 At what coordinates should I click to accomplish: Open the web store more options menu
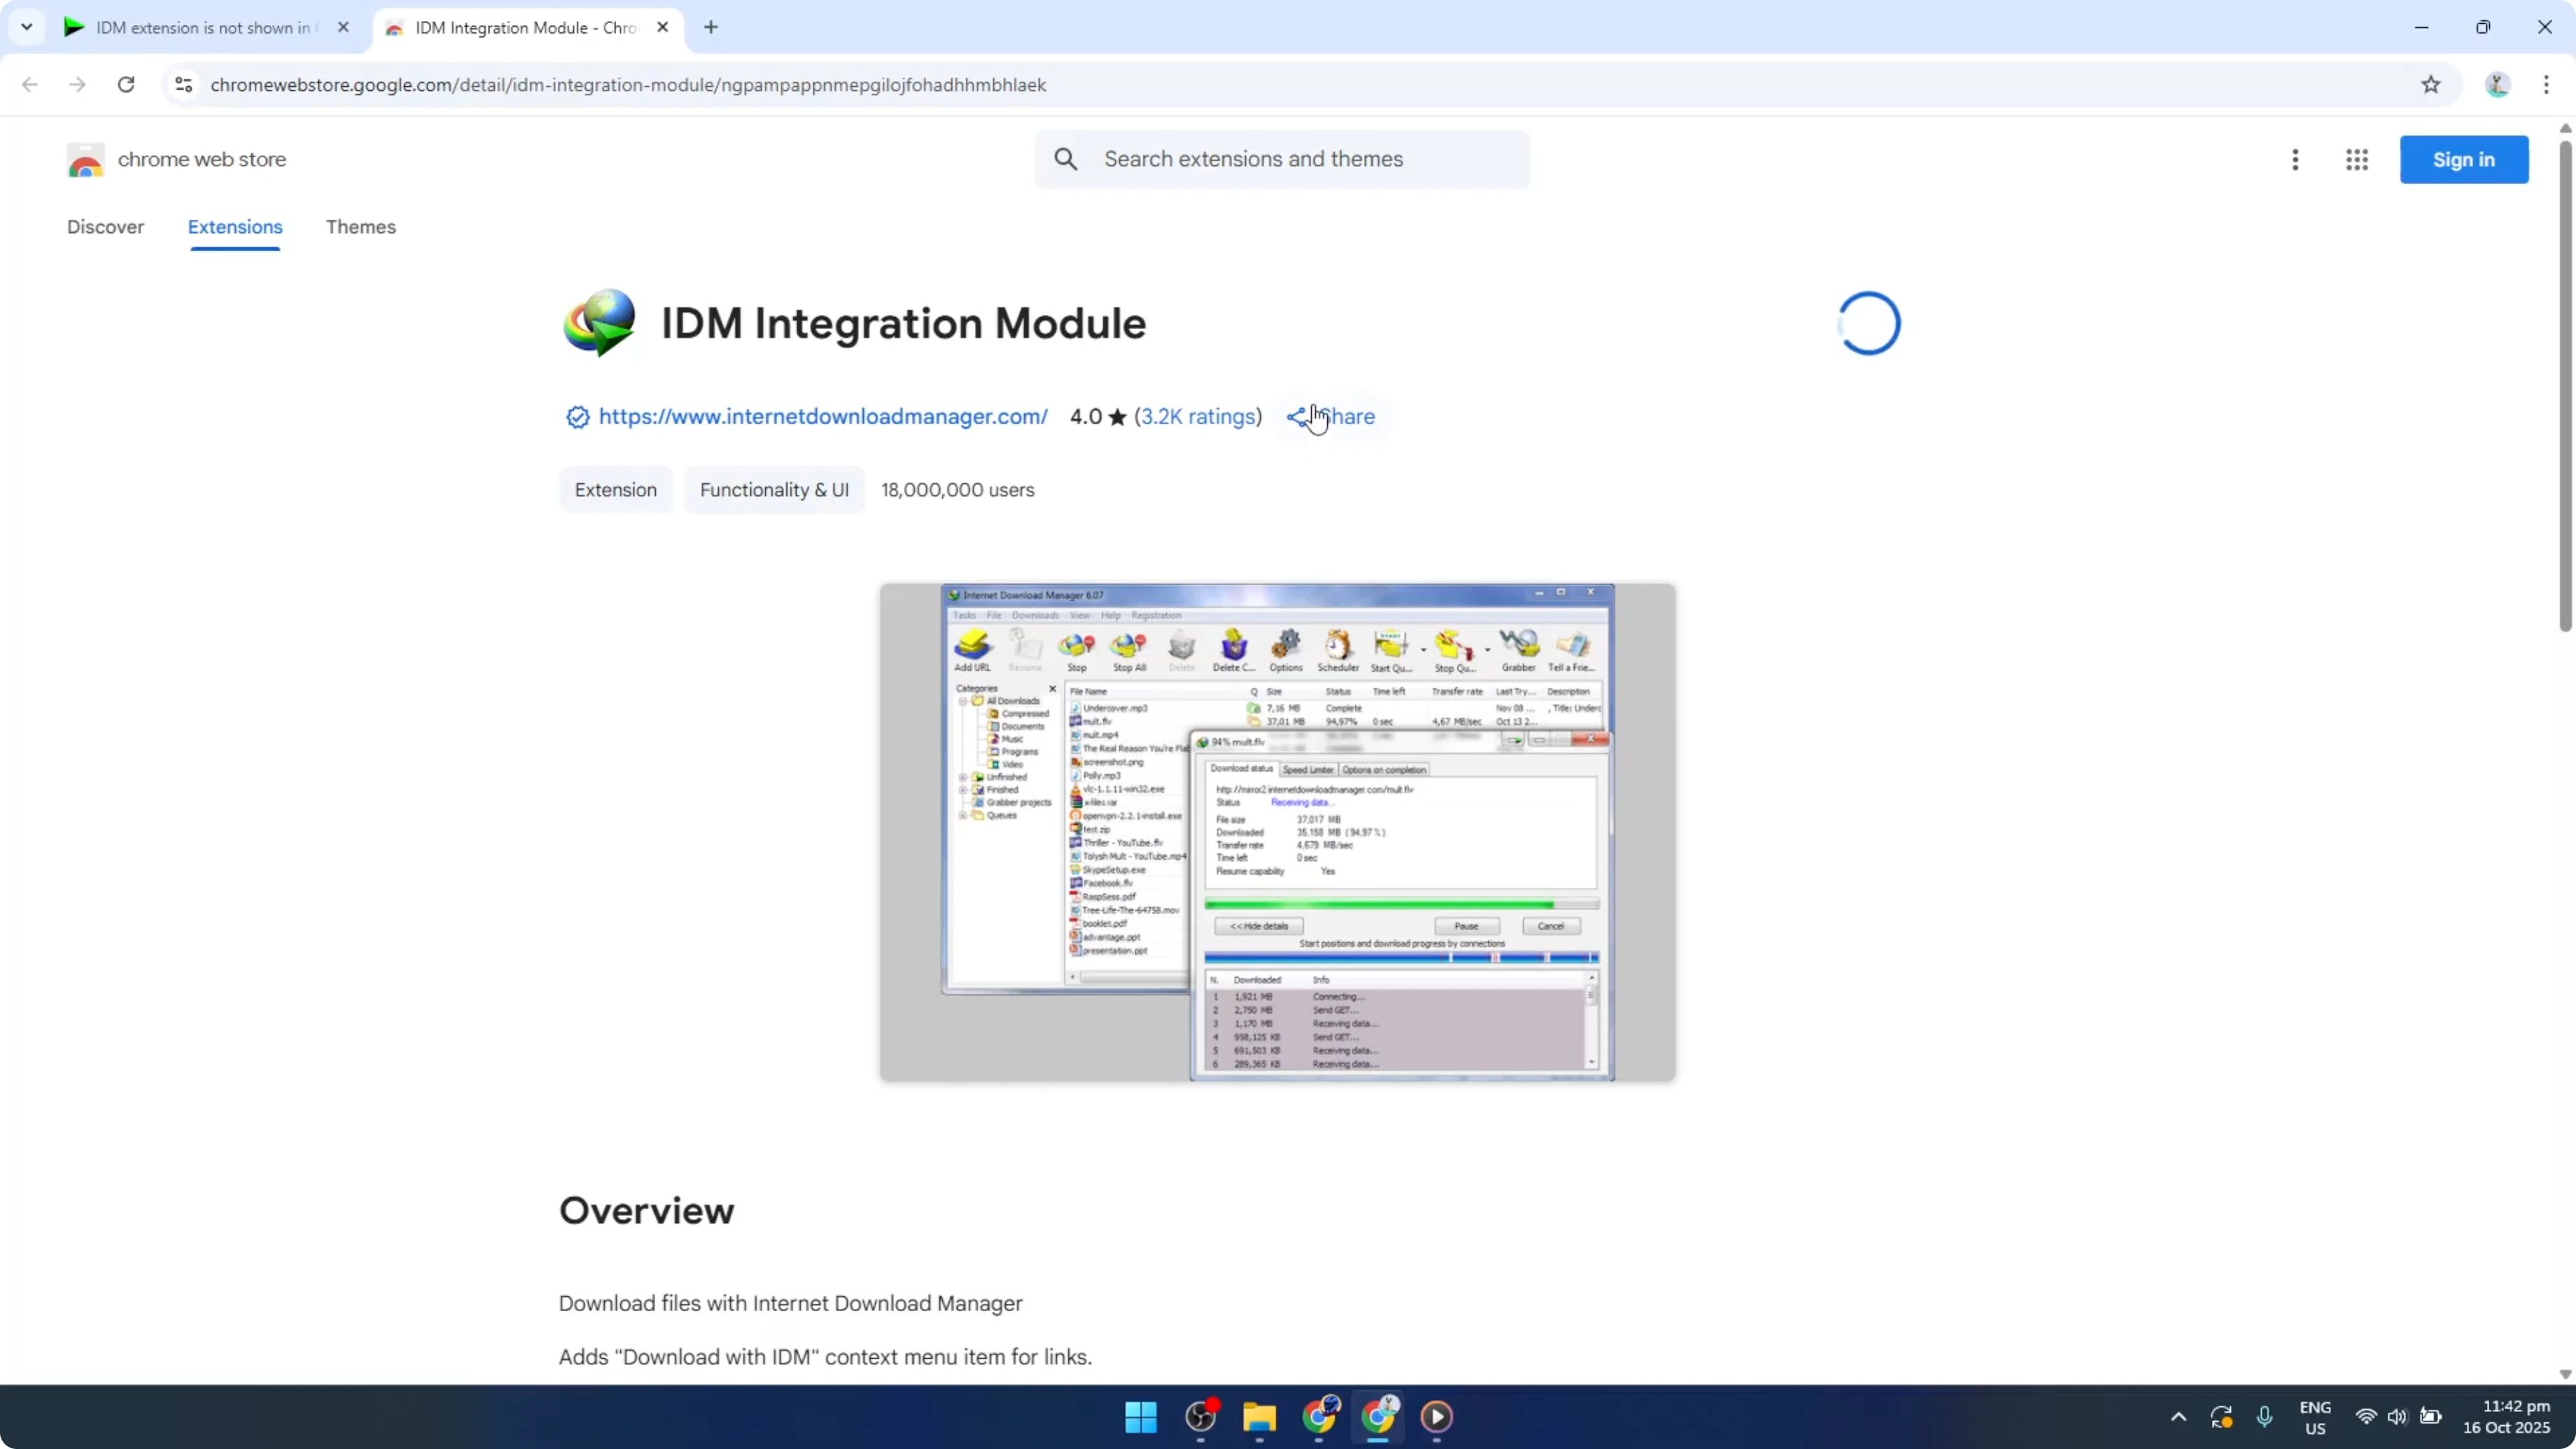pyautogui.click(x=2295, y=159)
